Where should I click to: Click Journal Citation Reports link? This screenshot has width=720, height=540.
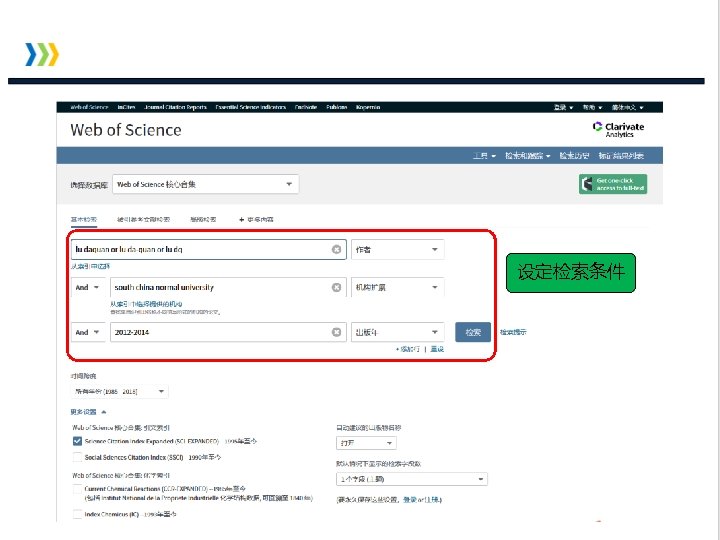pos(175,107)
